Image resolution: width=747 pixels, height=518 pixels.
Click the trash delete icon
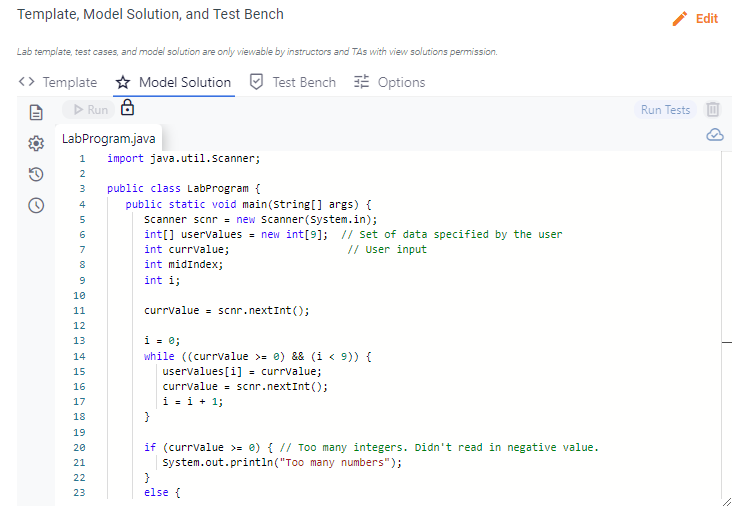(712, 110)
